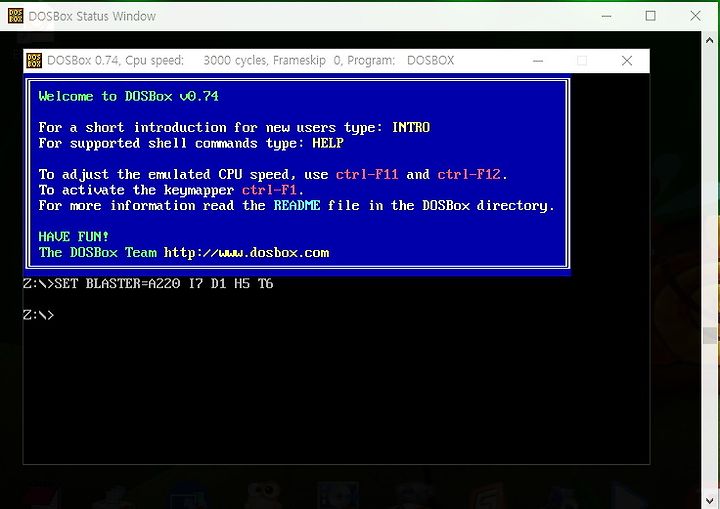Click the 'DOSBox 0.74, Cpu speed:' title text
This screenshot has height=509, width=720.
click(x=115, y=61)
